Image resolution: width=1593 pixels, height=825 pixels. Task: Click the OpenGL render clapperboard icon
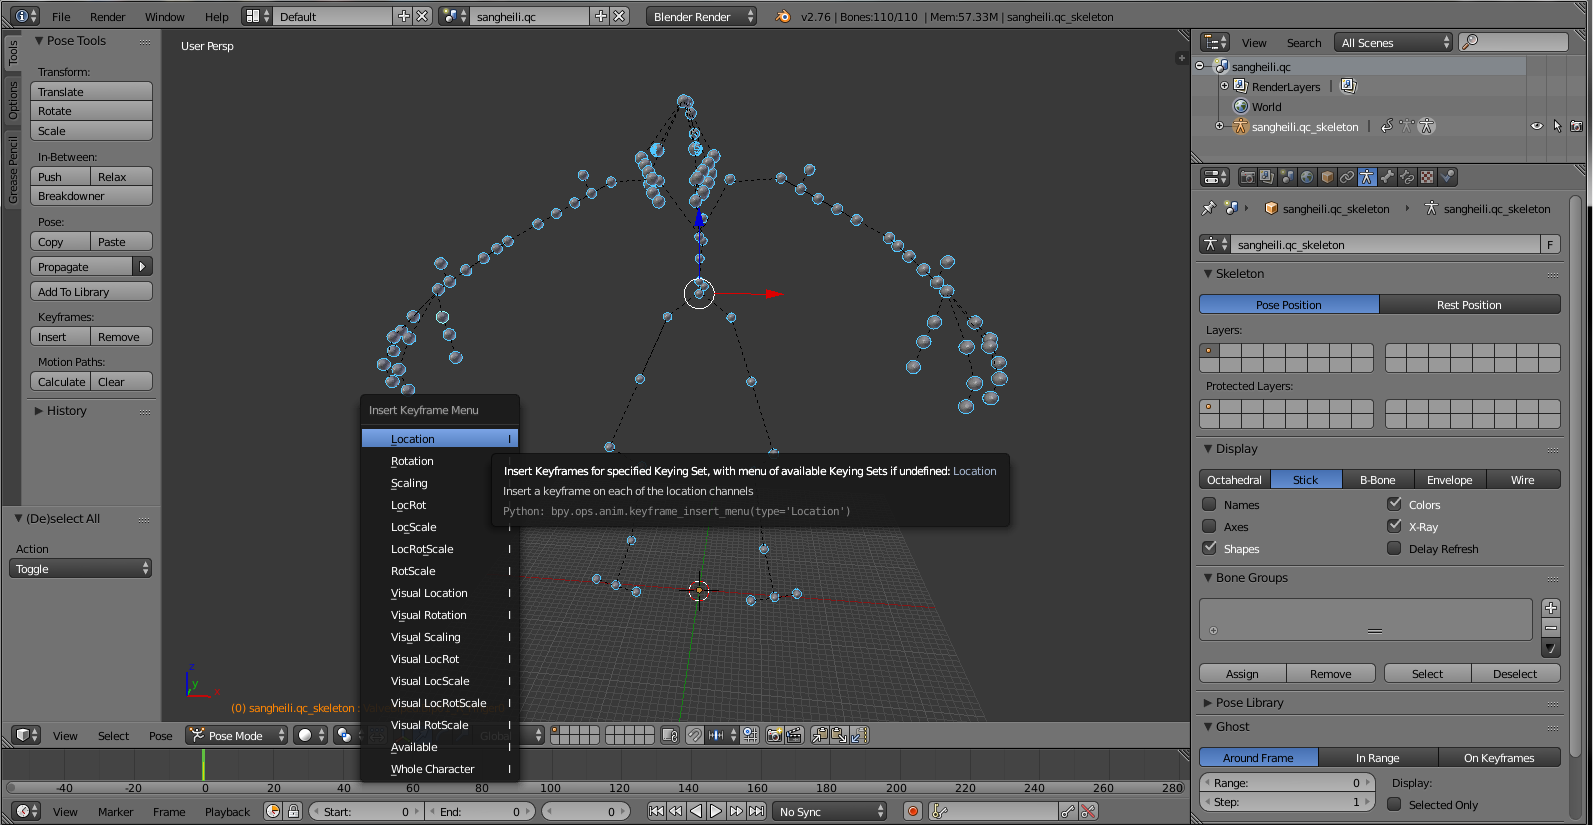tap(794, 735)
